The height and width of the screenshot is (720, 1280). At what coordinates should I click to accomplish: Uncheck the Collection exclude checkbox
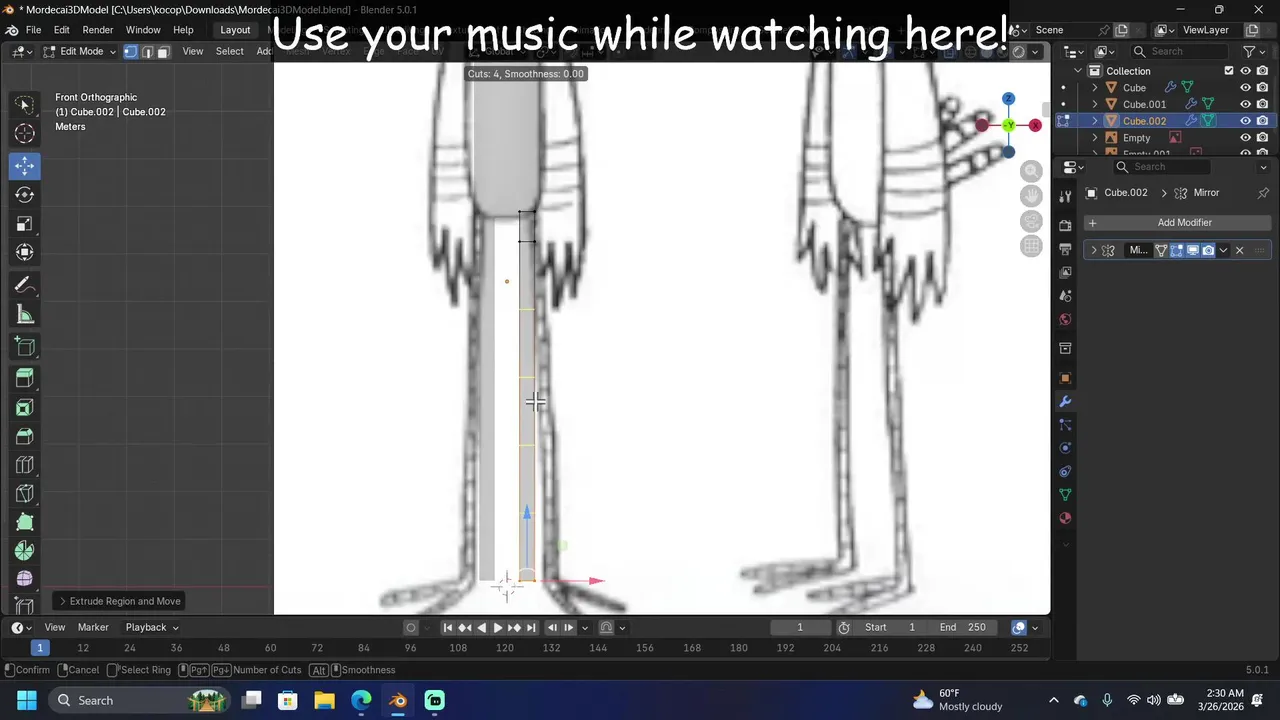point(1229,71)
